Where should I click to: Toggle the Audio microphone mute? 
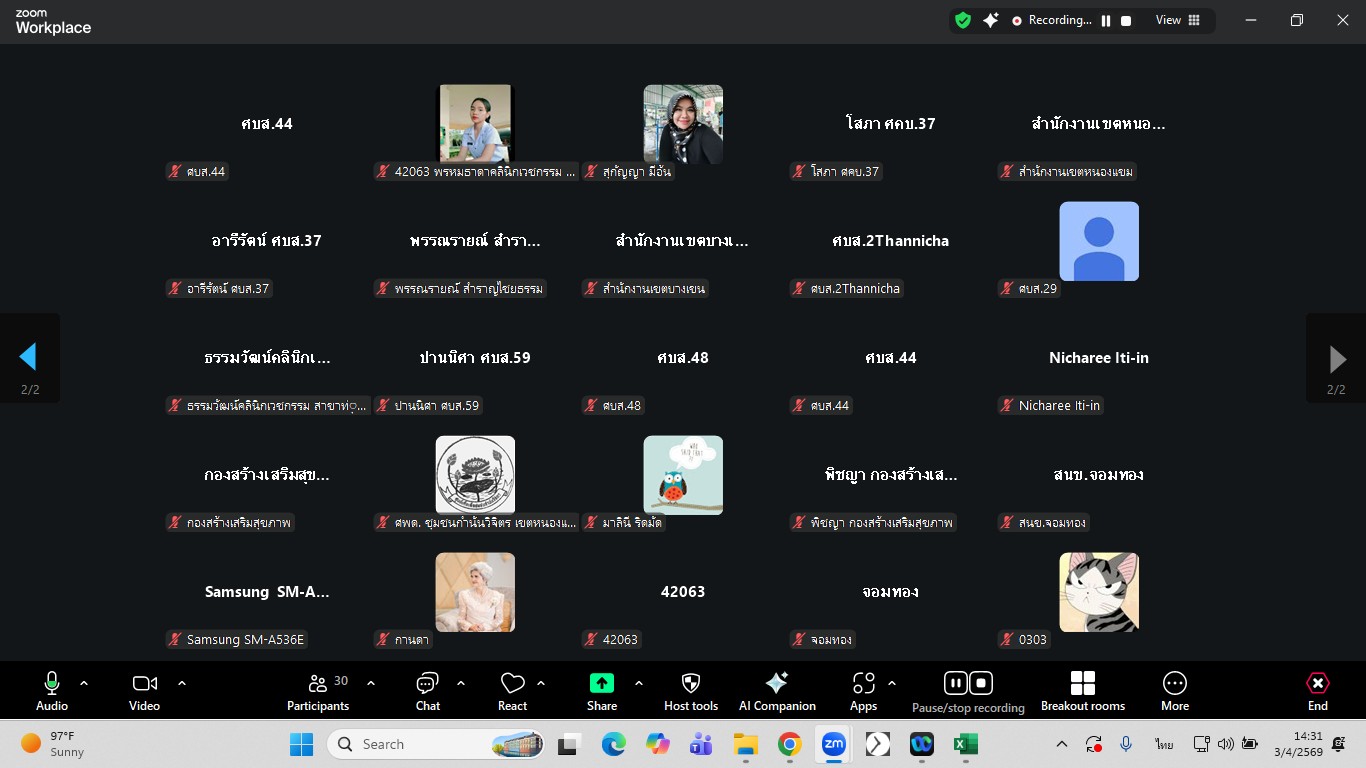(52, 692)
